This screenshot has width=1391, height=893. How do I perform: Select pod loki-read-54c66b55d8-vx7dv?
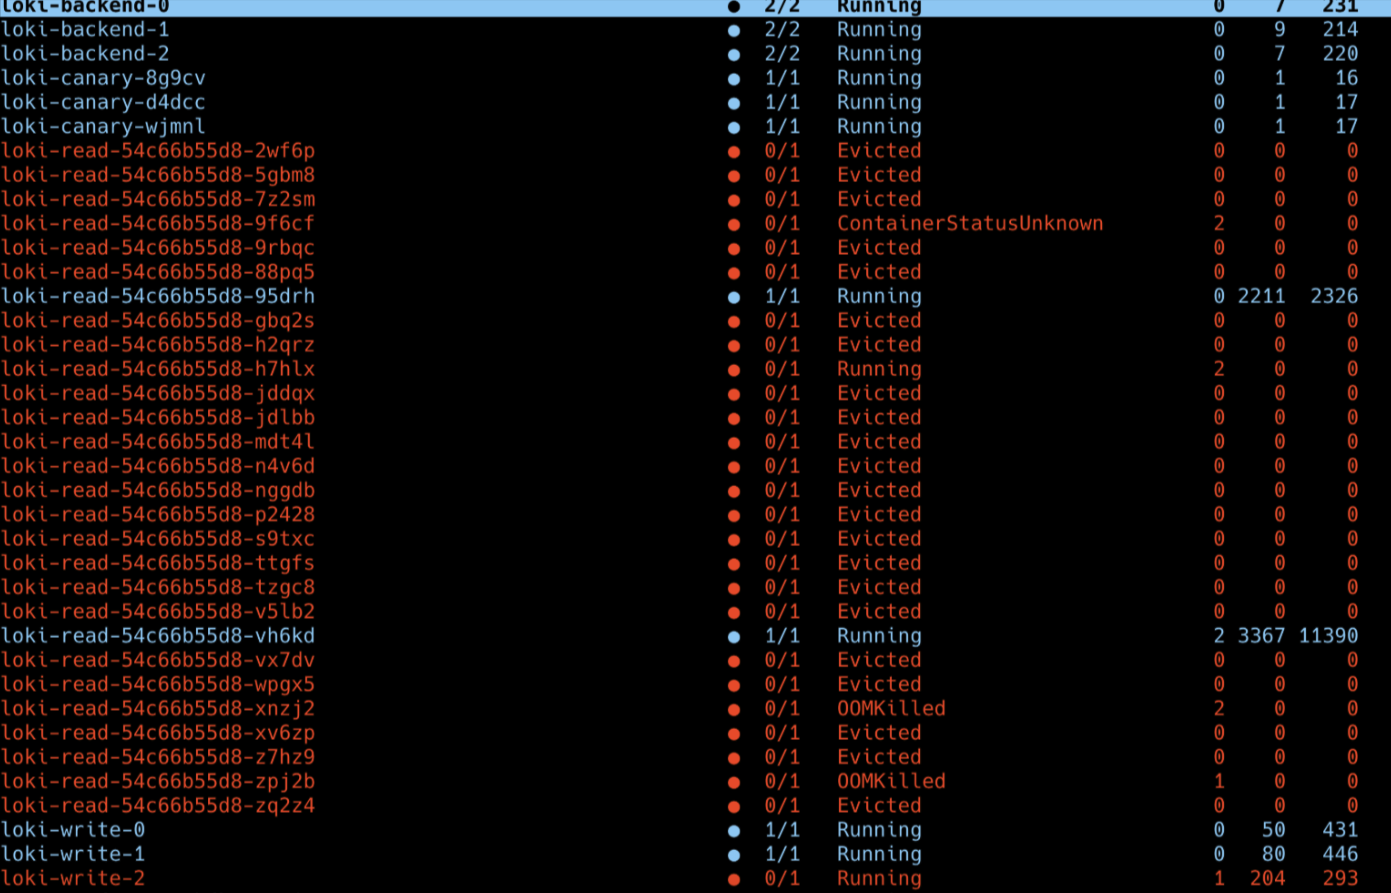click(x=158, y=660)
